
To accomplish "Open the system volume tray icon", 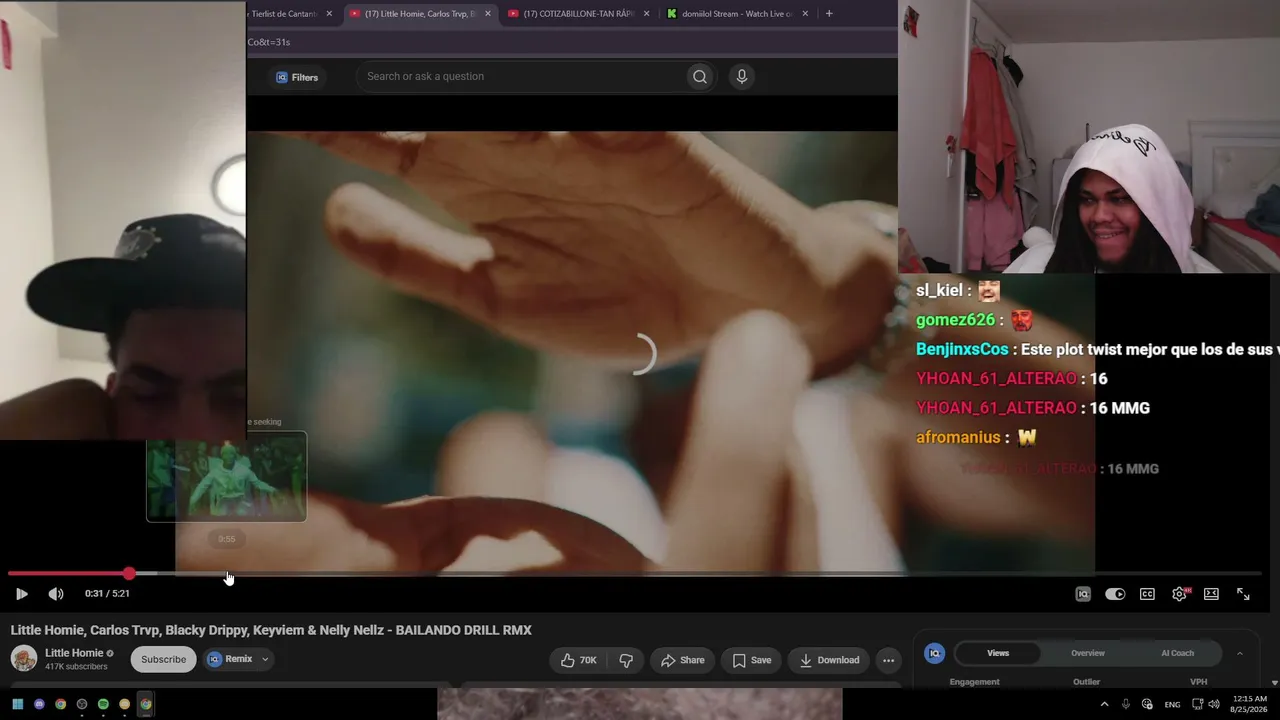I will [1213, 704].
